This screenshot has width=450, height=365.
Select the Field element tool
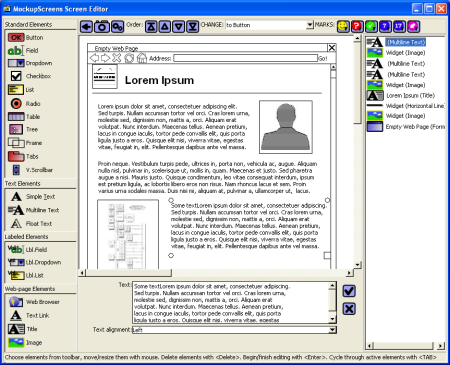[23, 50]
